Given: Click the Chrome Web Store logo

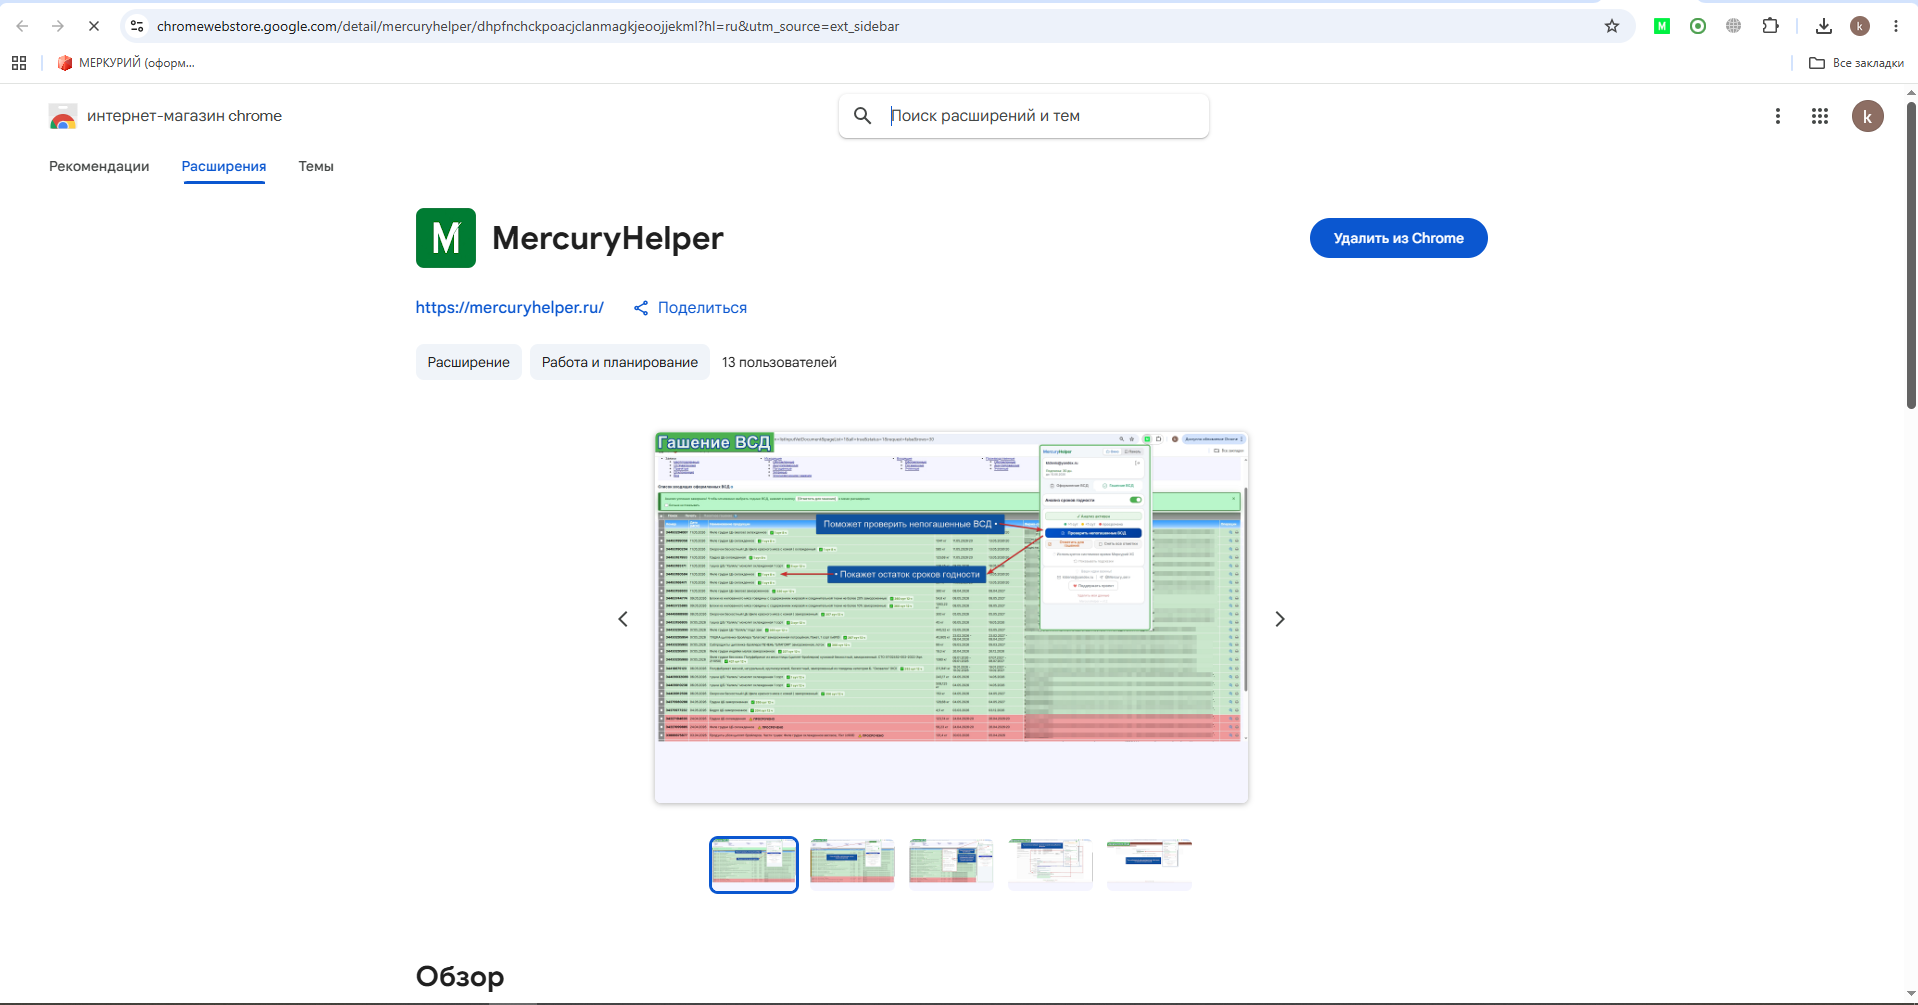Looking at the screenshot, I should 63,116.
